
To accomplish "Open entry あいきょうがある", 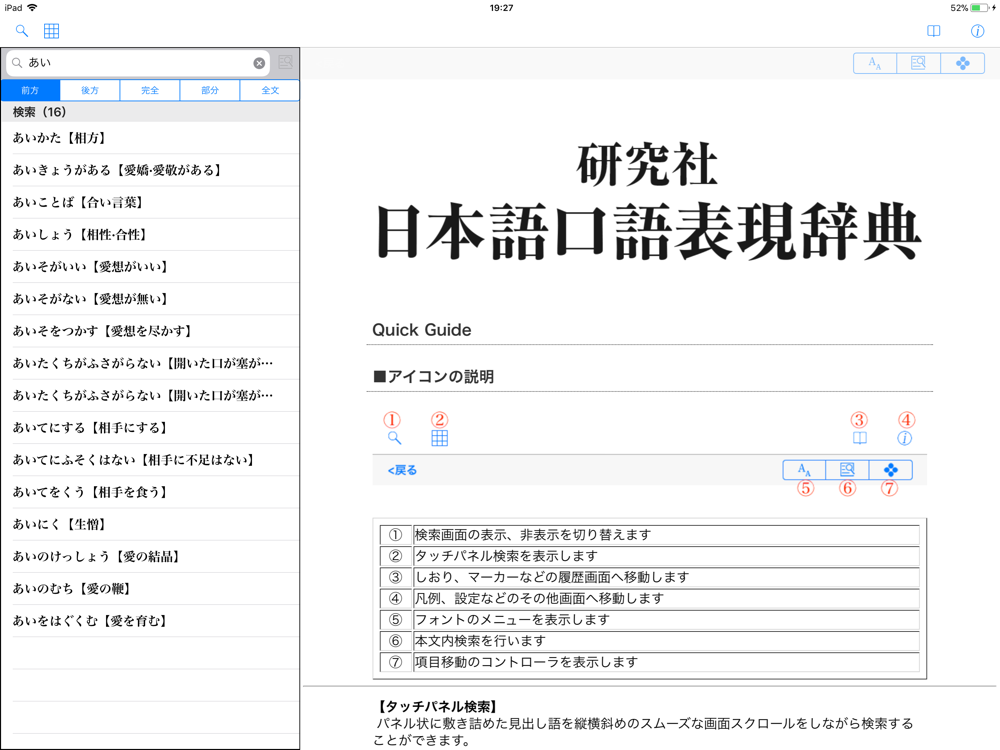I will 150,170.
